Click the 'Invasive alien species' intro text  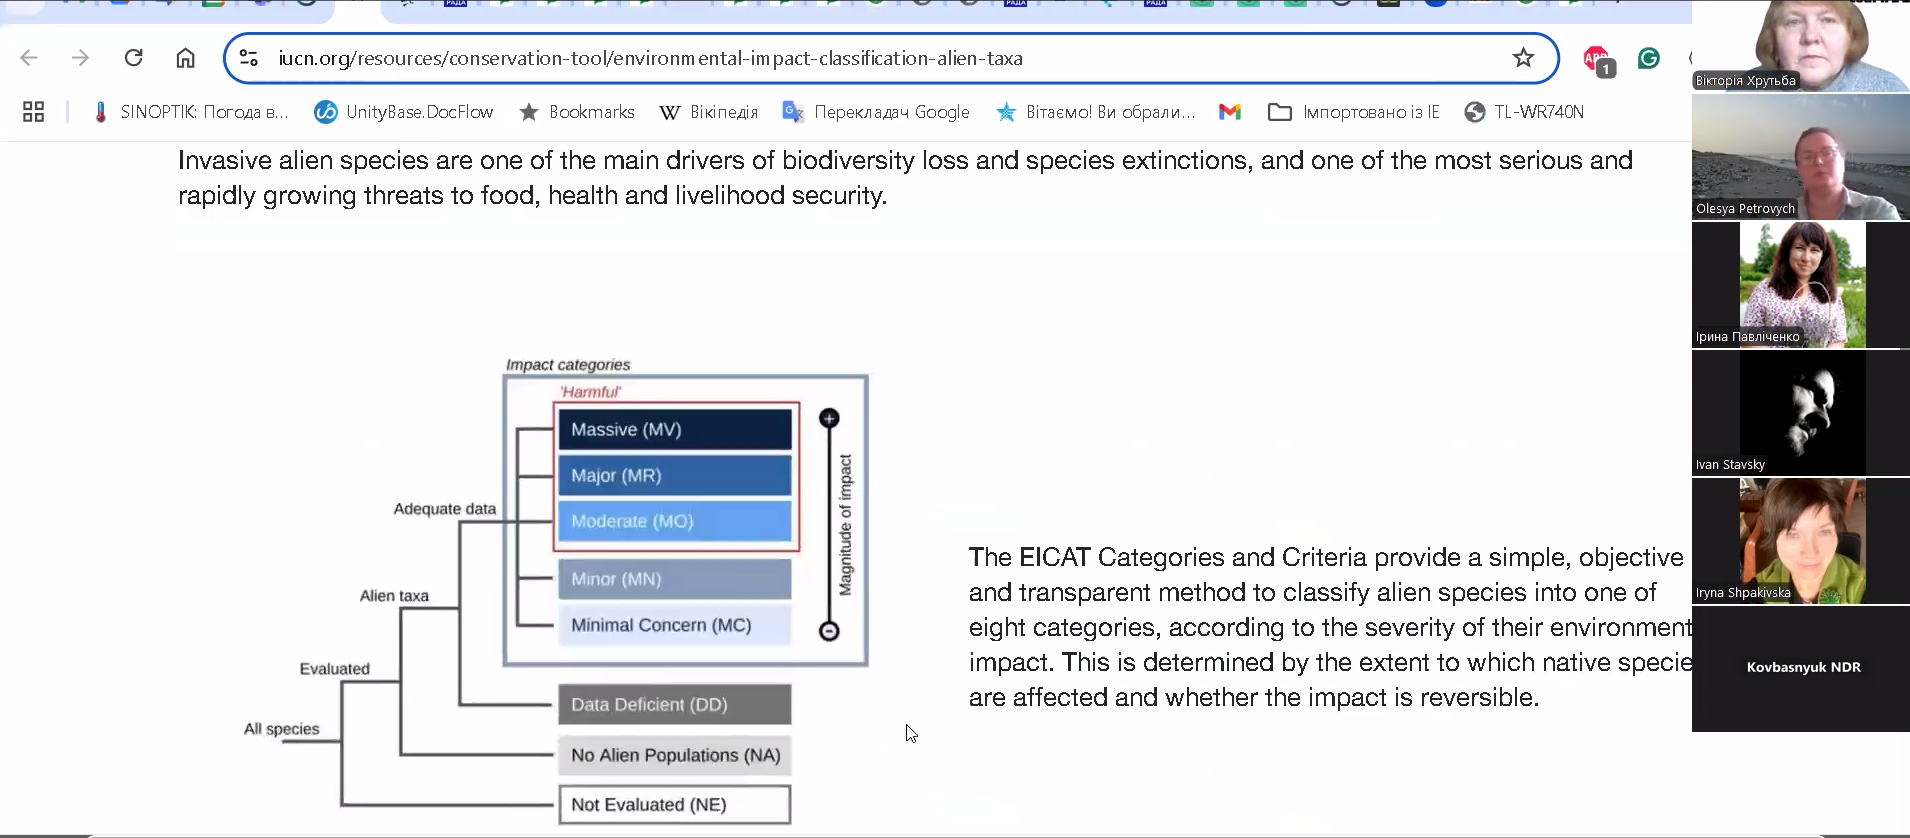tap(905, 178)
